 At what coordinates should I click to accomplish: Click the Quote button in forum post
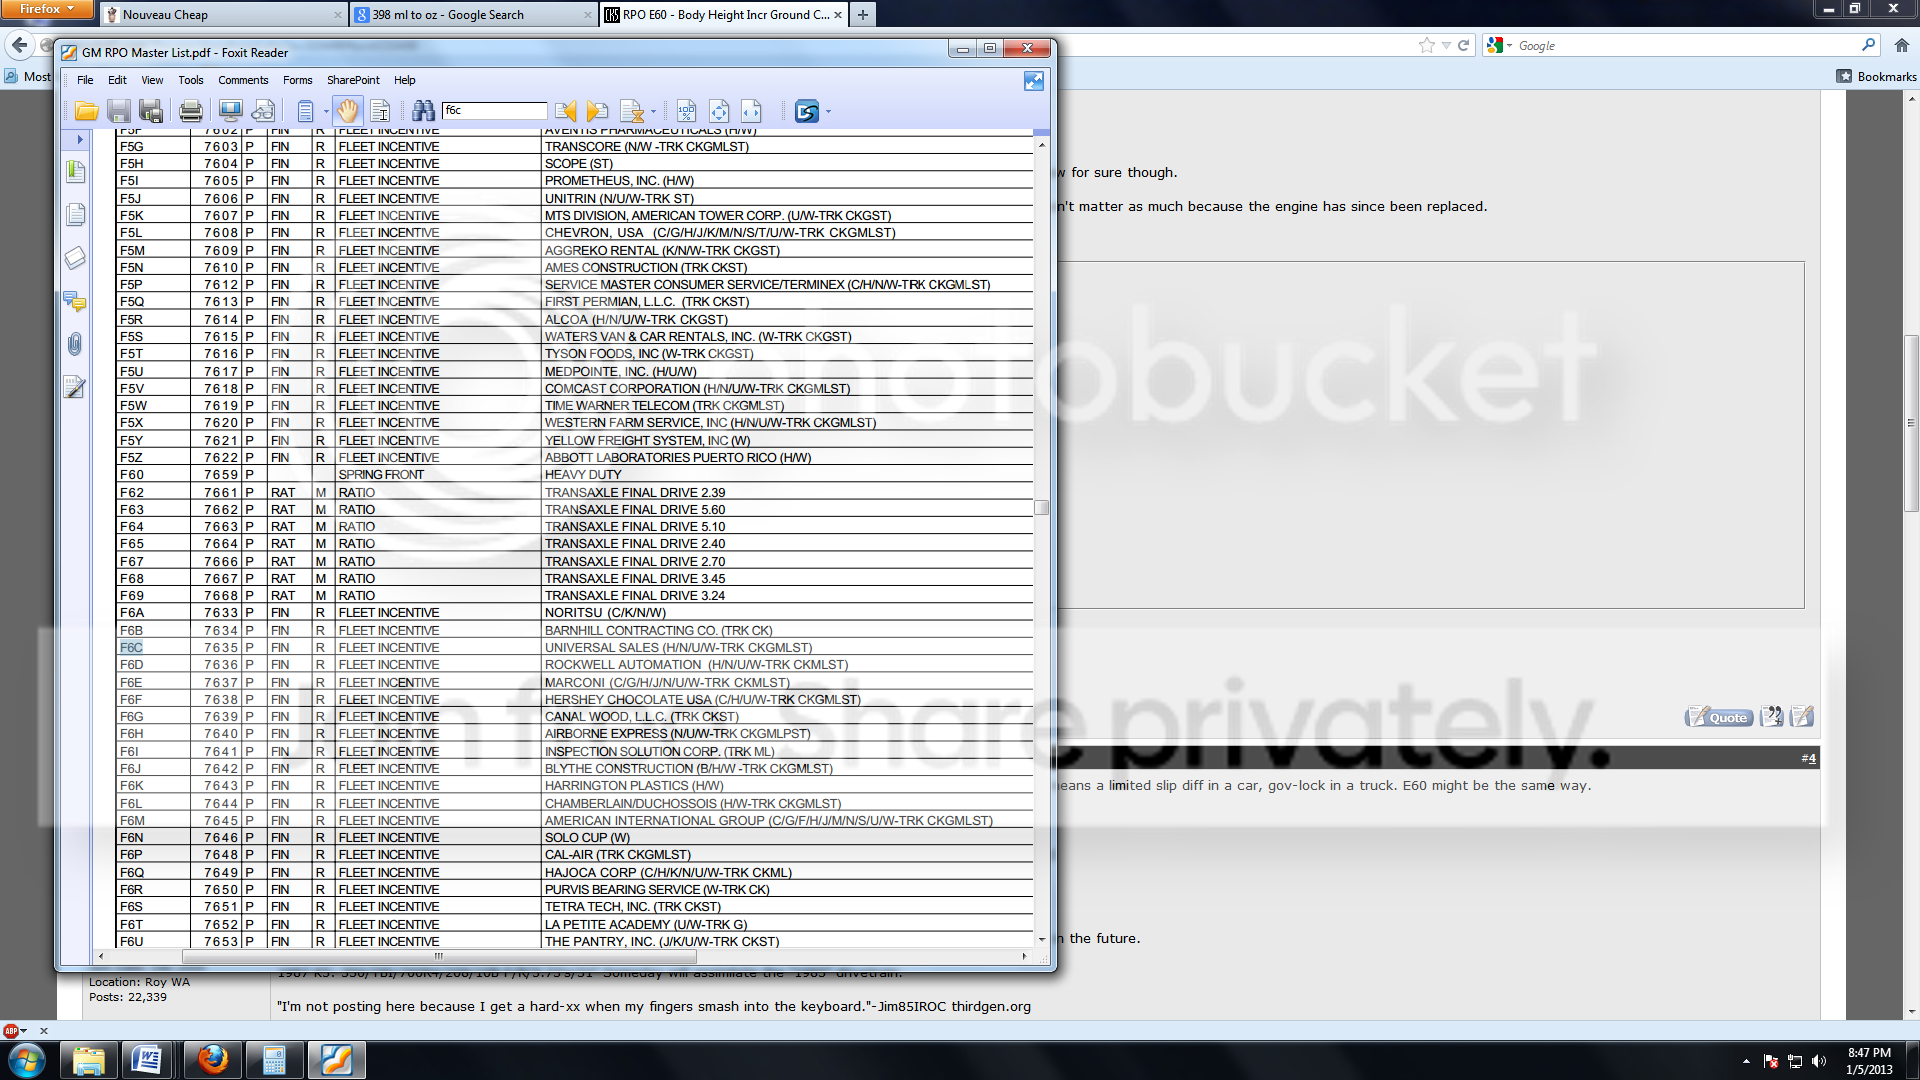[x=1719, y=717]
